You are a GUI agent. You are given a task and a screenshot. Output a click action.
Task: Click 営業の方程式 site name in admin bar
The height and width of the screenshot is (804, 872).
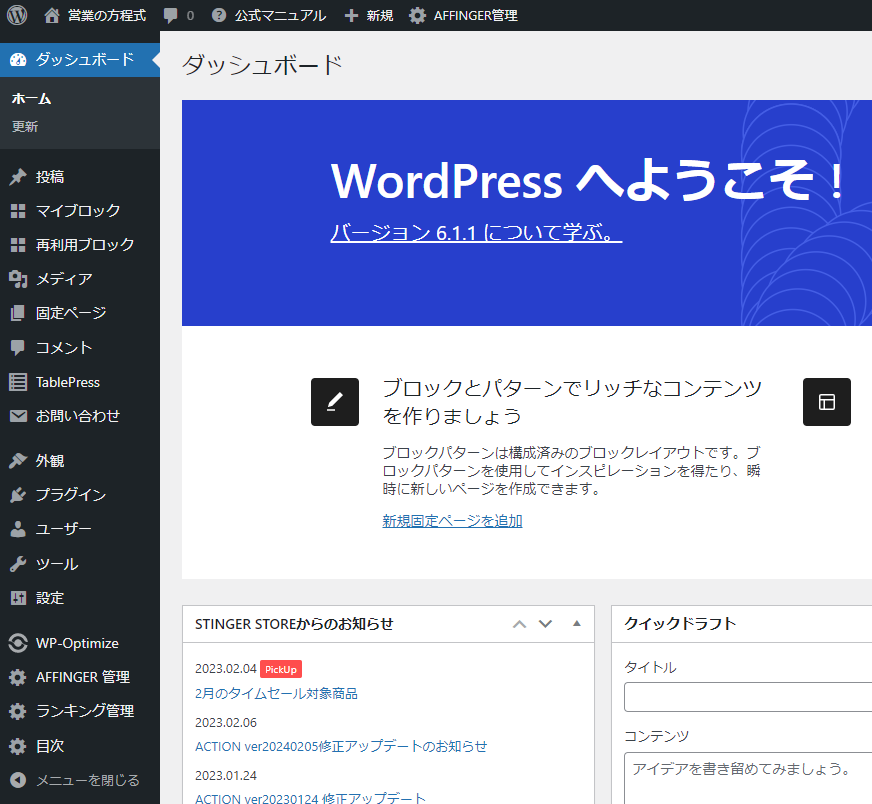pos(107,16)
